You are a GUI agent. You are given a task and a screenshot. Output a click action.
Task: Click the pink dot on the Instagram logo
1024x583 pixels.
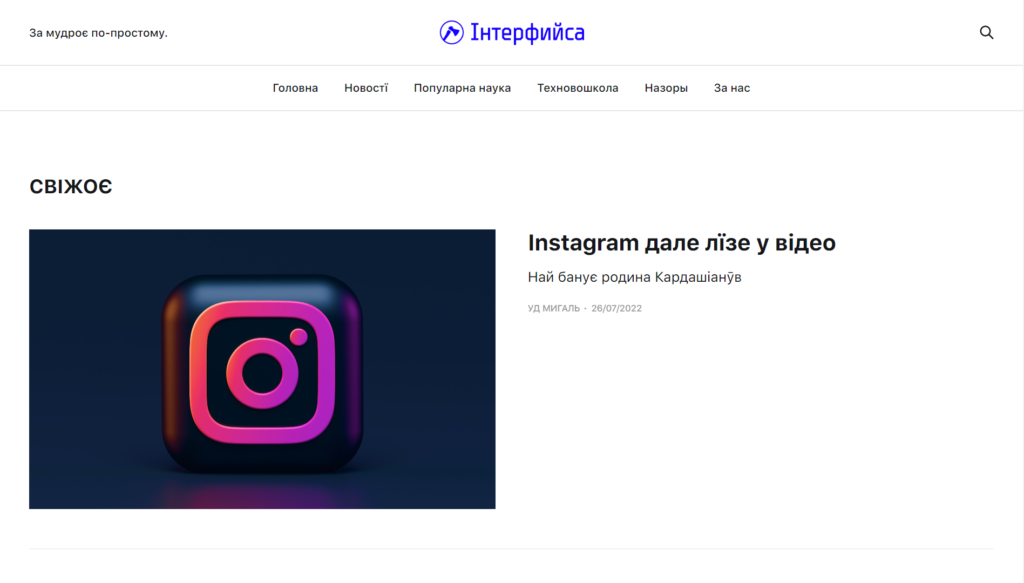pyautogui.click(x=298, y=337)
